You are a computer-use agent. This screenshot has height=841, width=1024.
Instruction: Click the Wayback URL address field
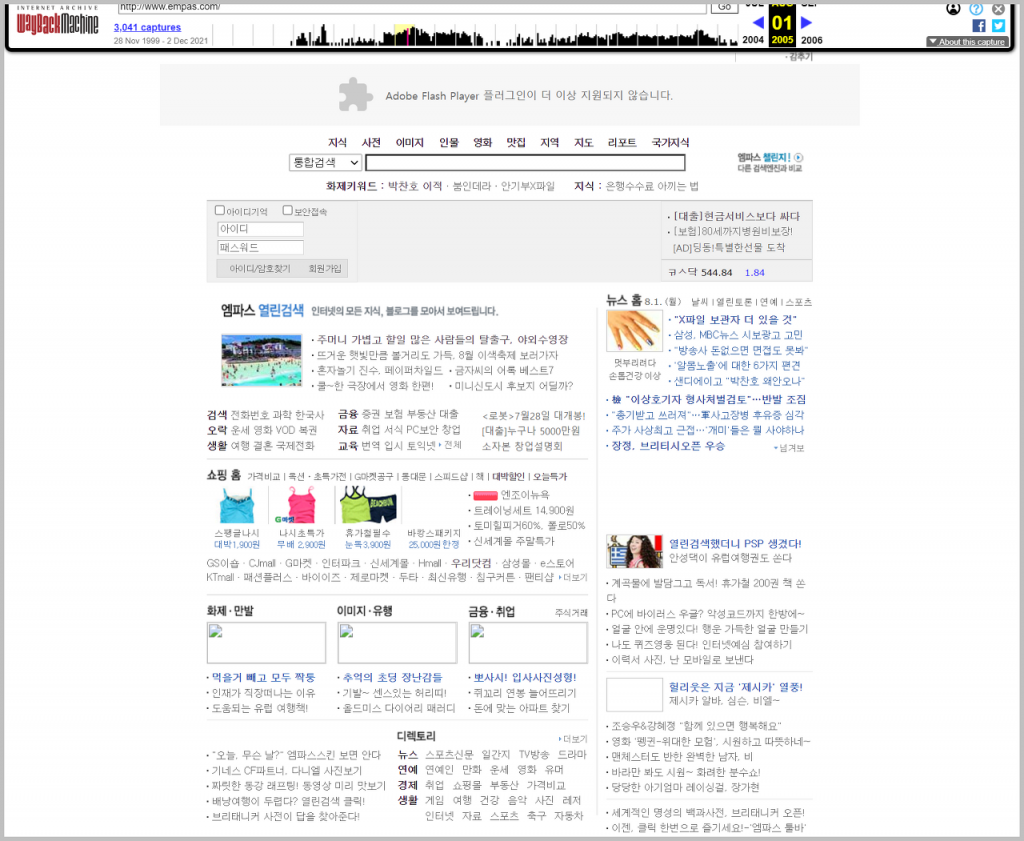pos(412,7)
